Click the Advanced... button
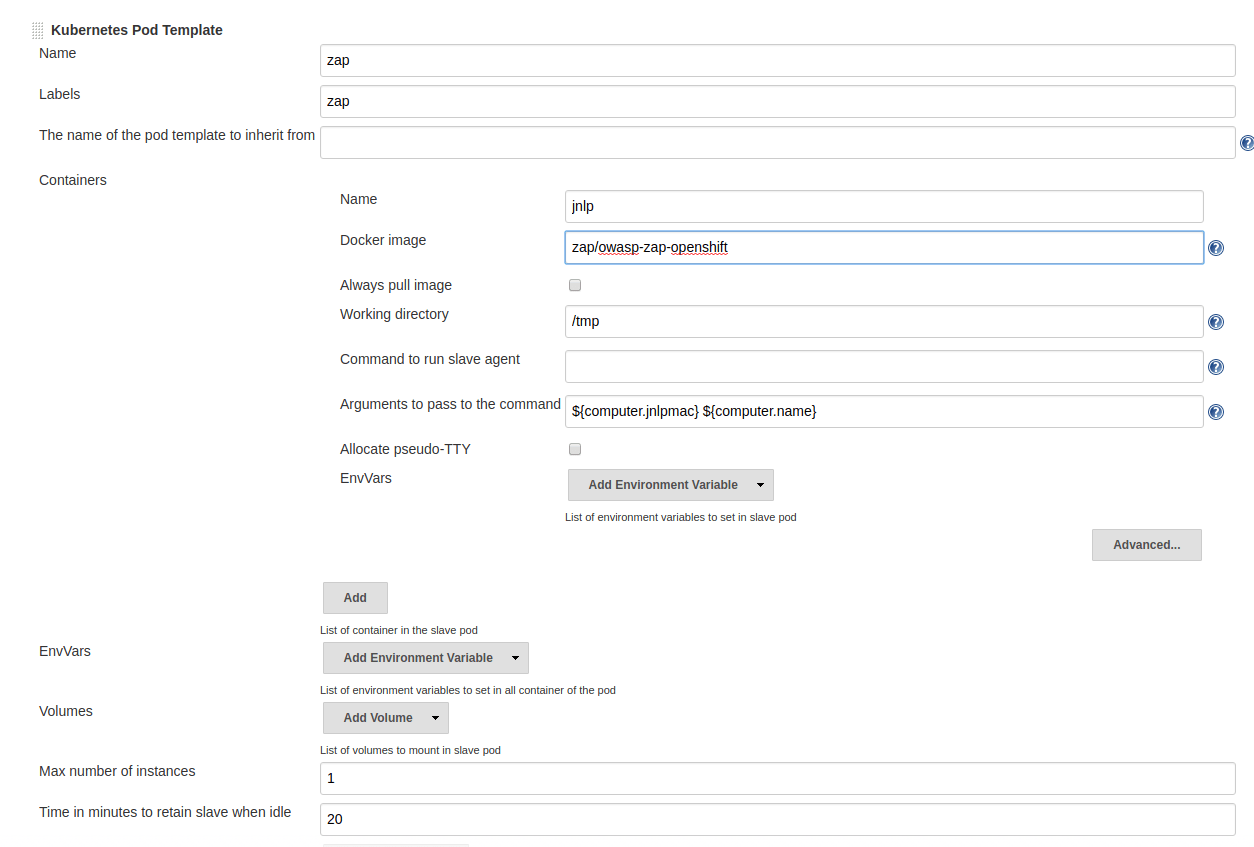 coord(1146,544)
